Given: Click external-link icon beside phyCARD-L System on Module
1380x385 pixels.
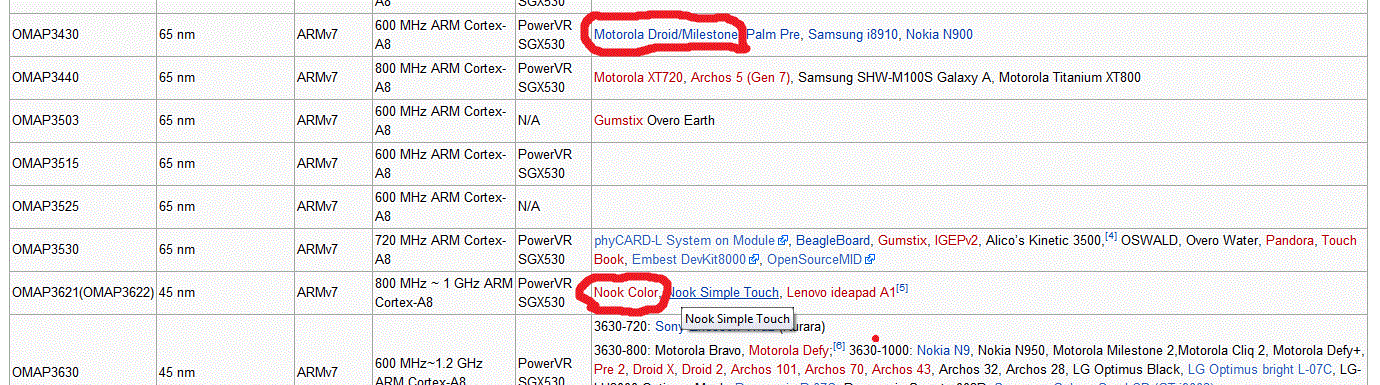Looking at the screenshot, I should (x=784, y=241).
